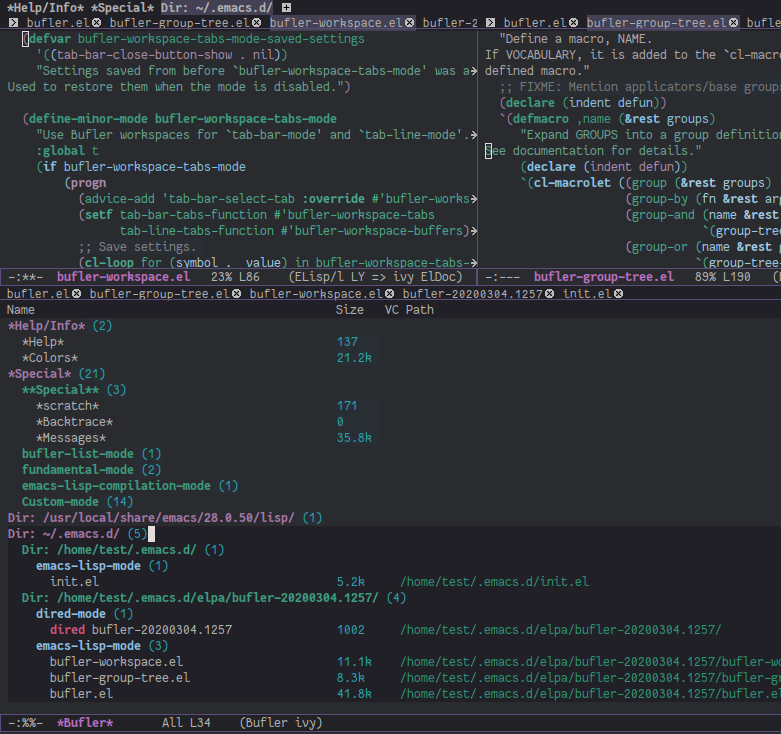
Task: Click the VC column header
Action: 391,310
